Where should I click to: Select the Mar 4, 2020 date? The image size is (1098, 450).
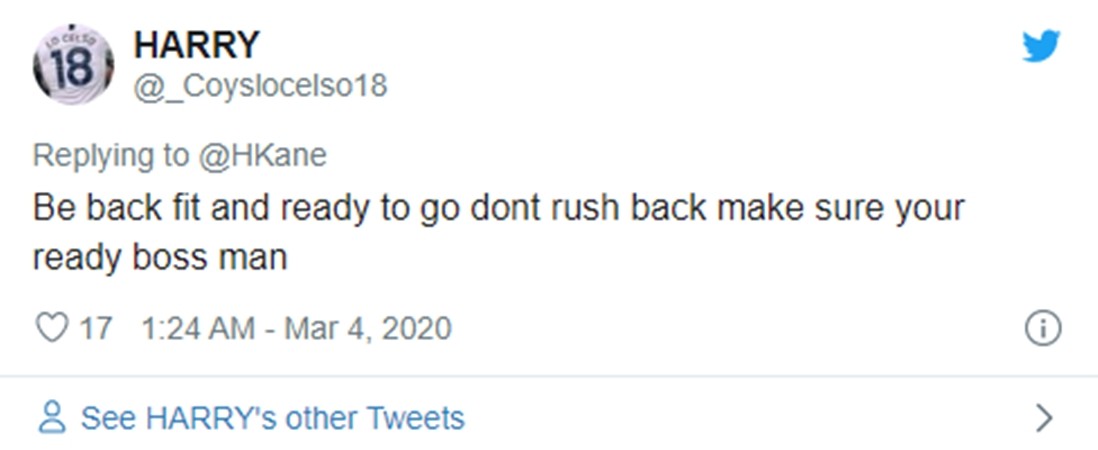tap(367, 328)
